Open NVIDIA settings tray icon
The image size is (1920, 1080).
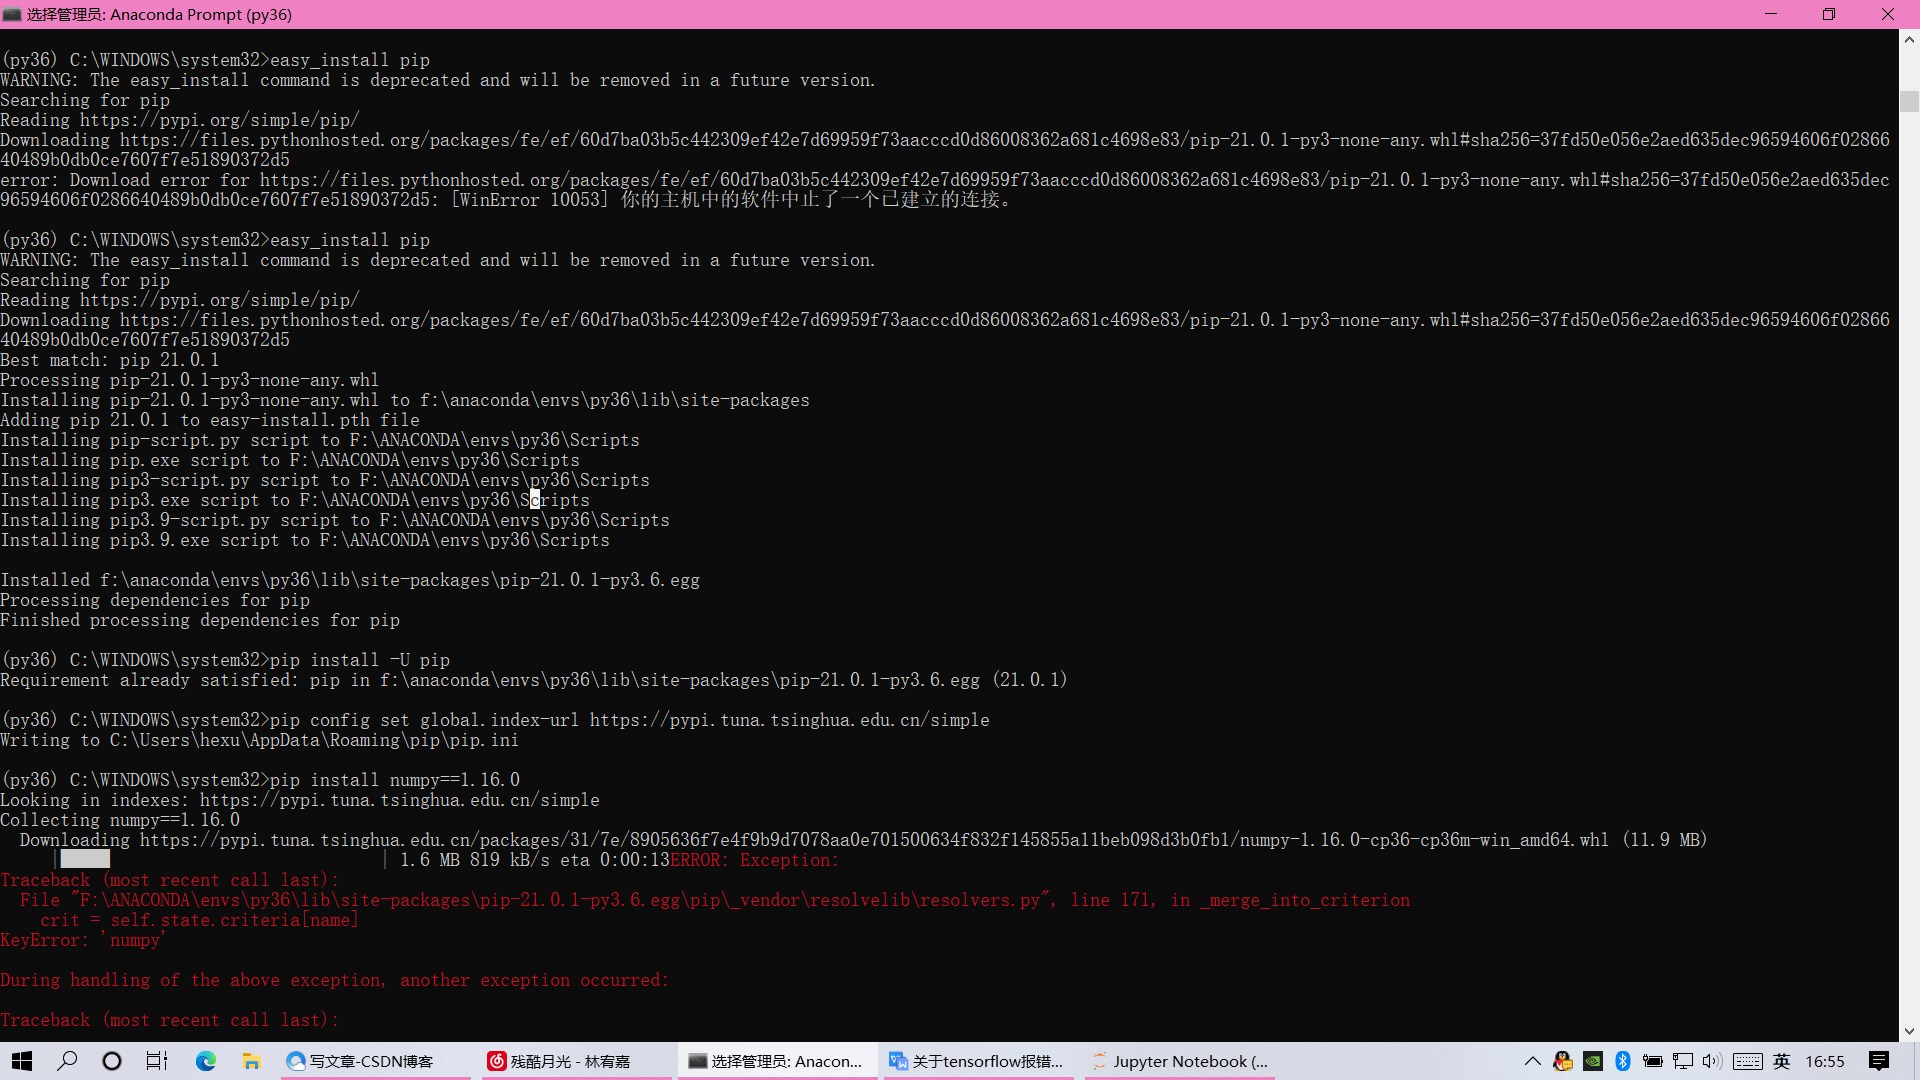(x=1593, y=1061)
